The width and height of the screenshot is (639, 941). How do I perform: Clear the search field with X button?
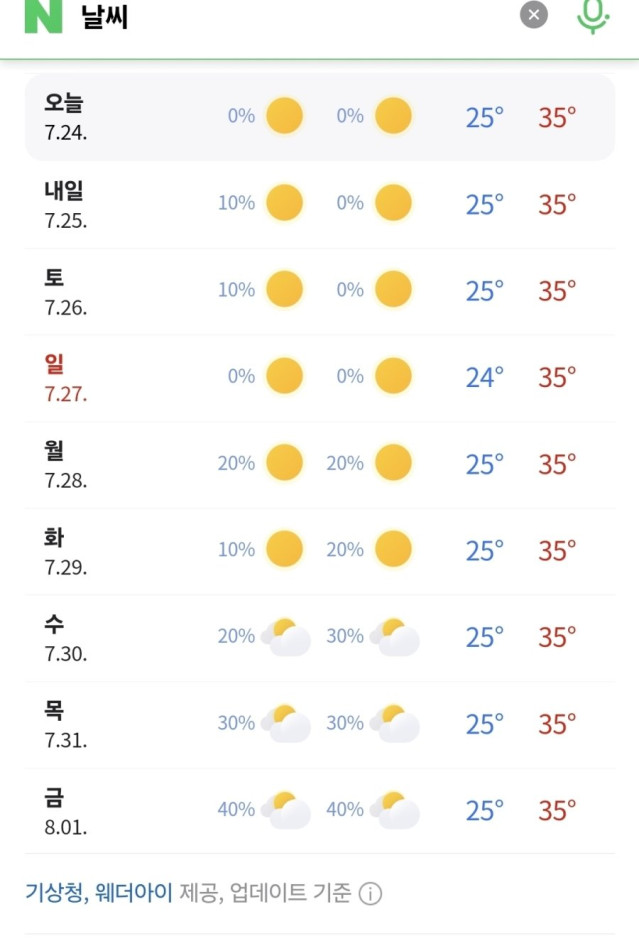pos(534,15)
